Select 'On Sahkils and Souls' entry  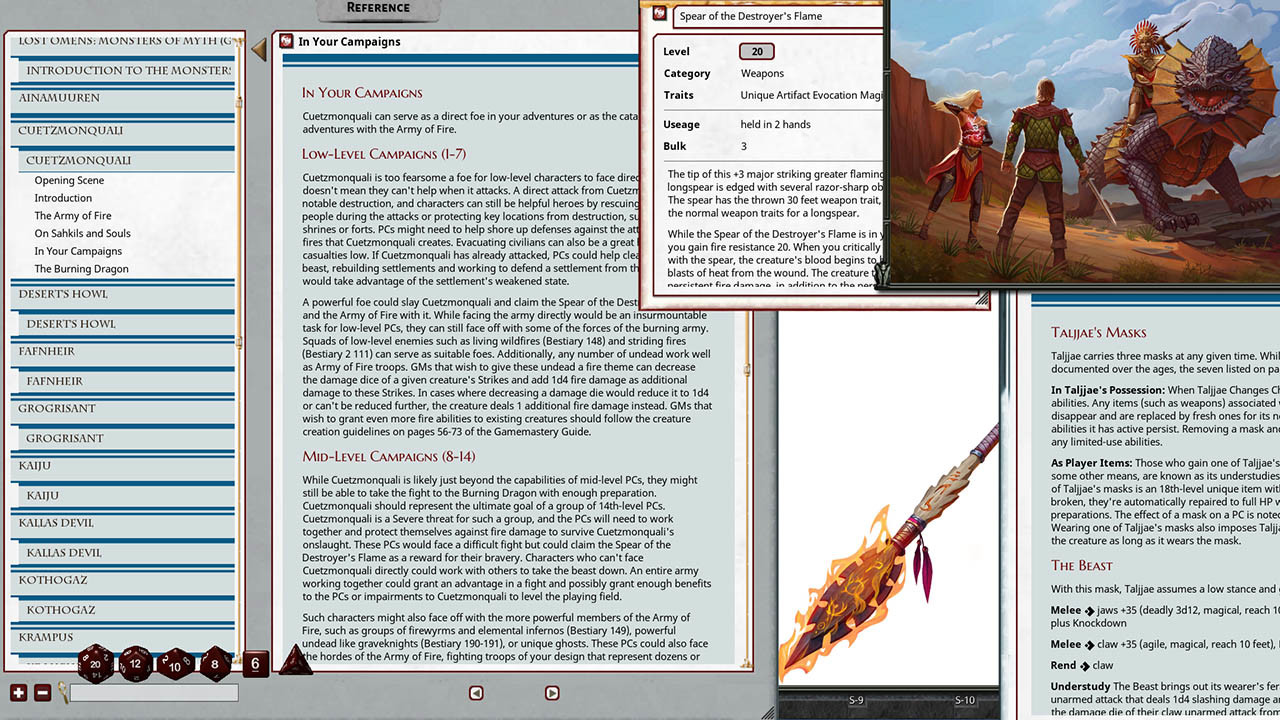click(82, 233)
